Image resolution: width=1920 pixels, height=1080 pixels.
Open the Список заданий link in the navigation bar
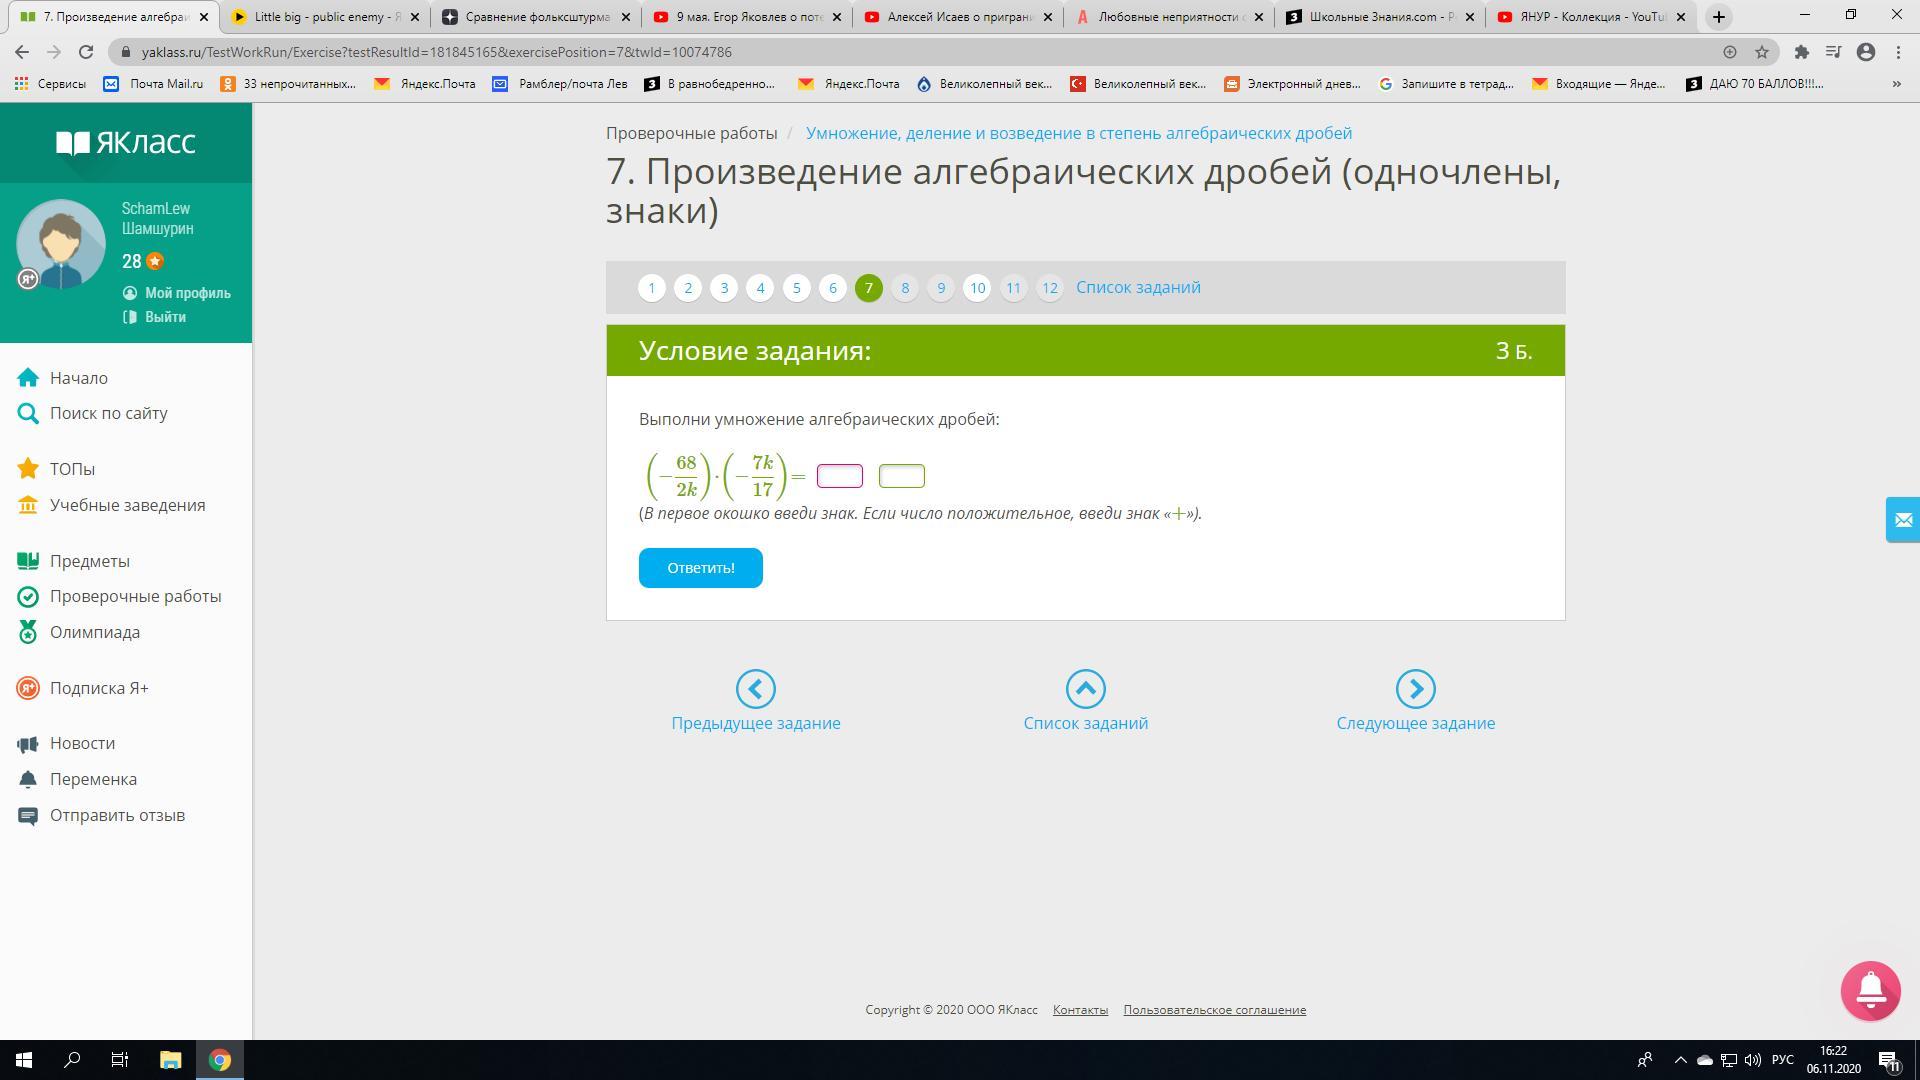click(x=1138, y=288)
